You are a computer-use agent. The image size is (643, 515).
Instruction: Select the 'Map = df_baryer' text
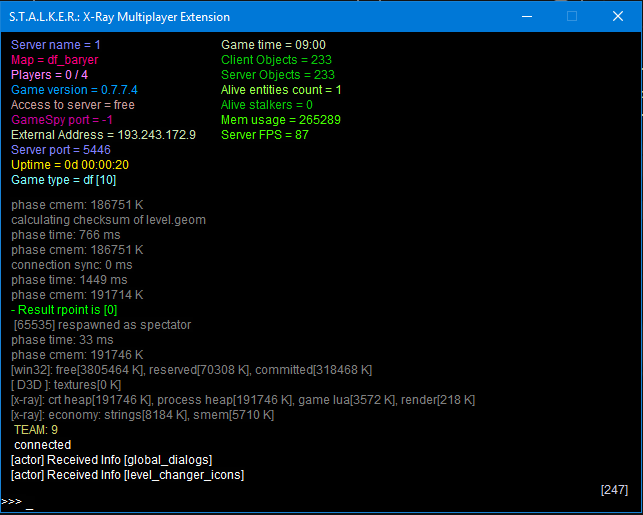point(55,60)
